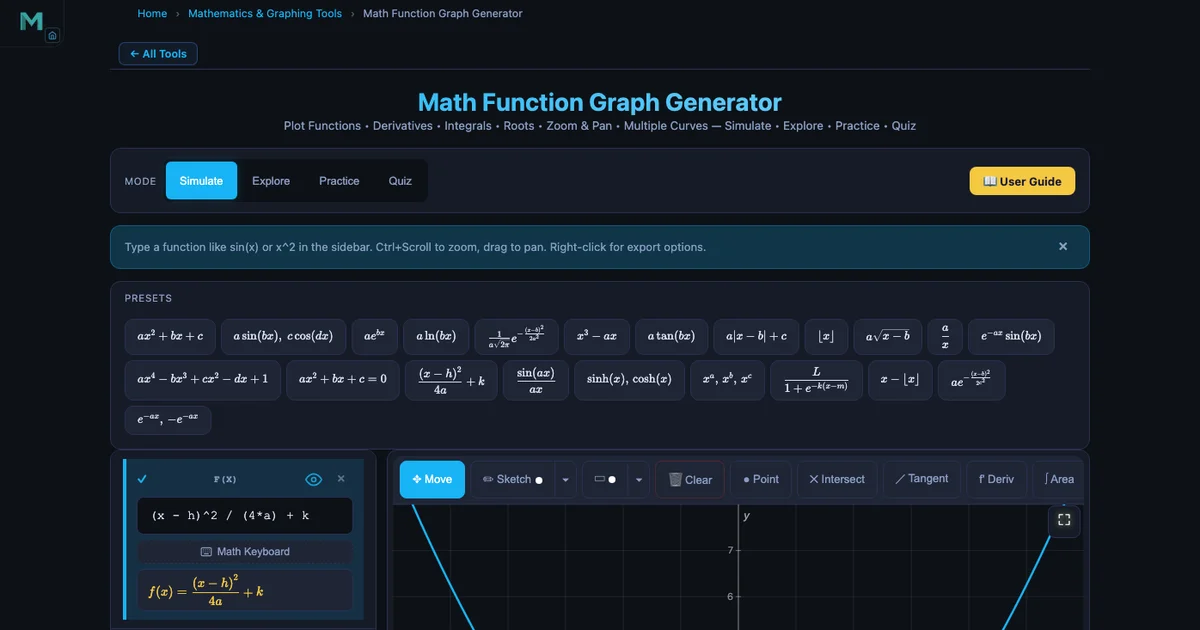Click the Clear trash button
The image size is (1200, 630).
tap(690, 479)
